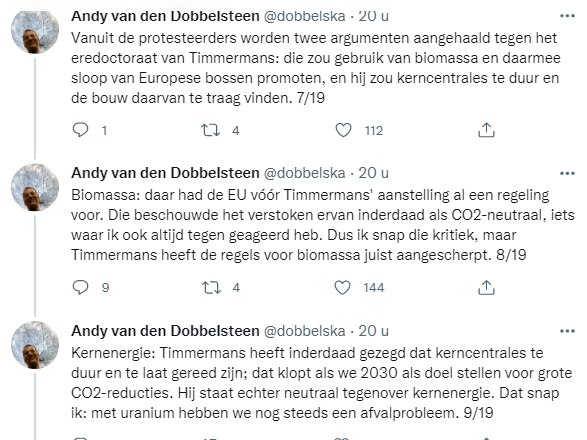Retweet the Biomassa 8/19 tweet
The height and width of the screenshot is (440, 587).
(x=211, y=287)
